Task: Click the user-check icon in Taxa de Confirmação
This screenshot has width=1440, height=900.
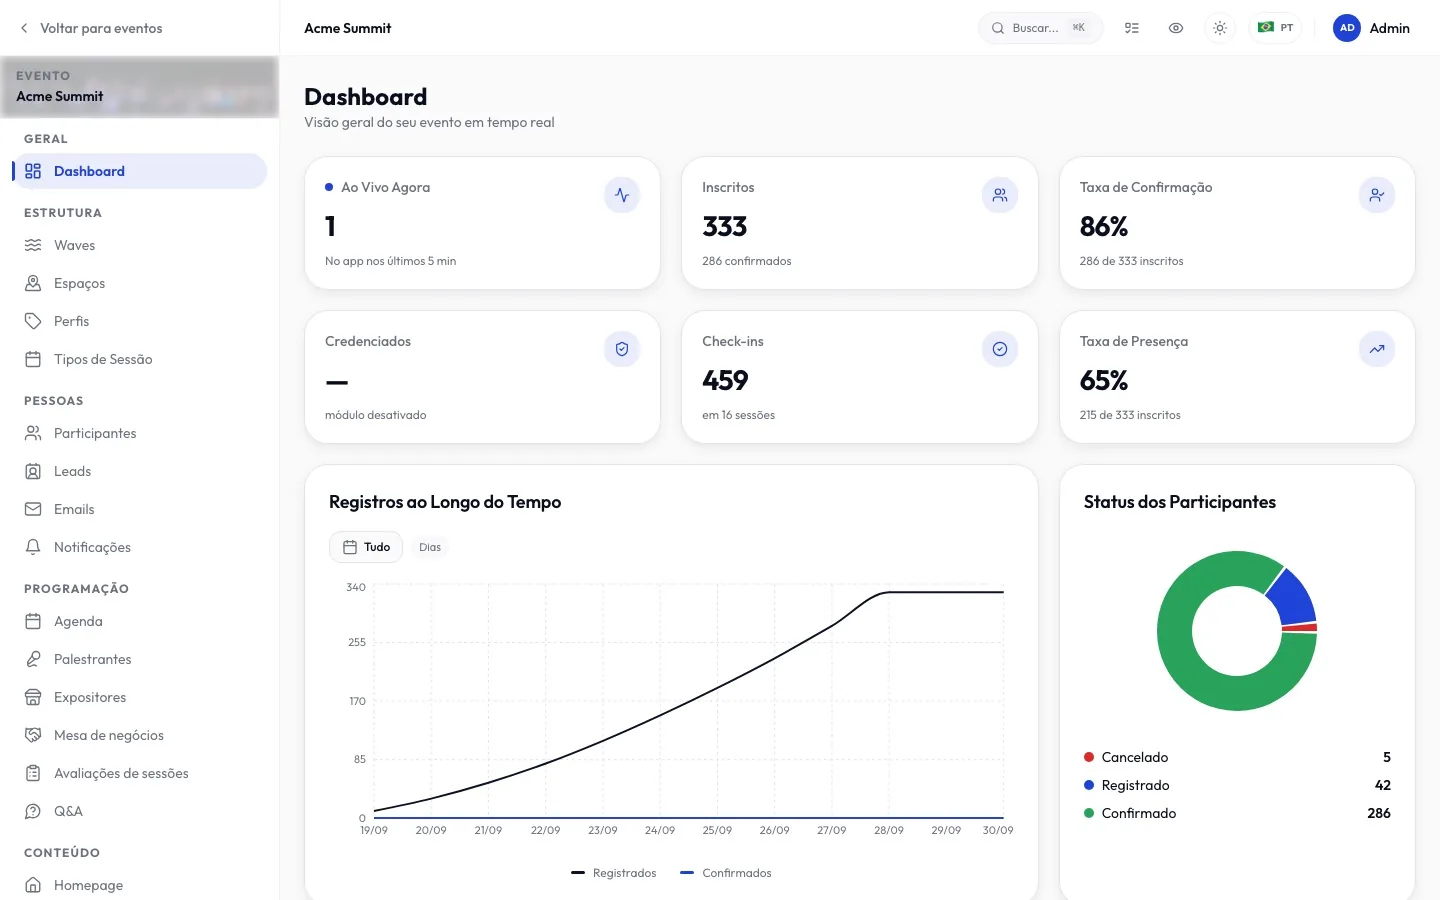Action: pyautogui.click(x=1377, y=195)
